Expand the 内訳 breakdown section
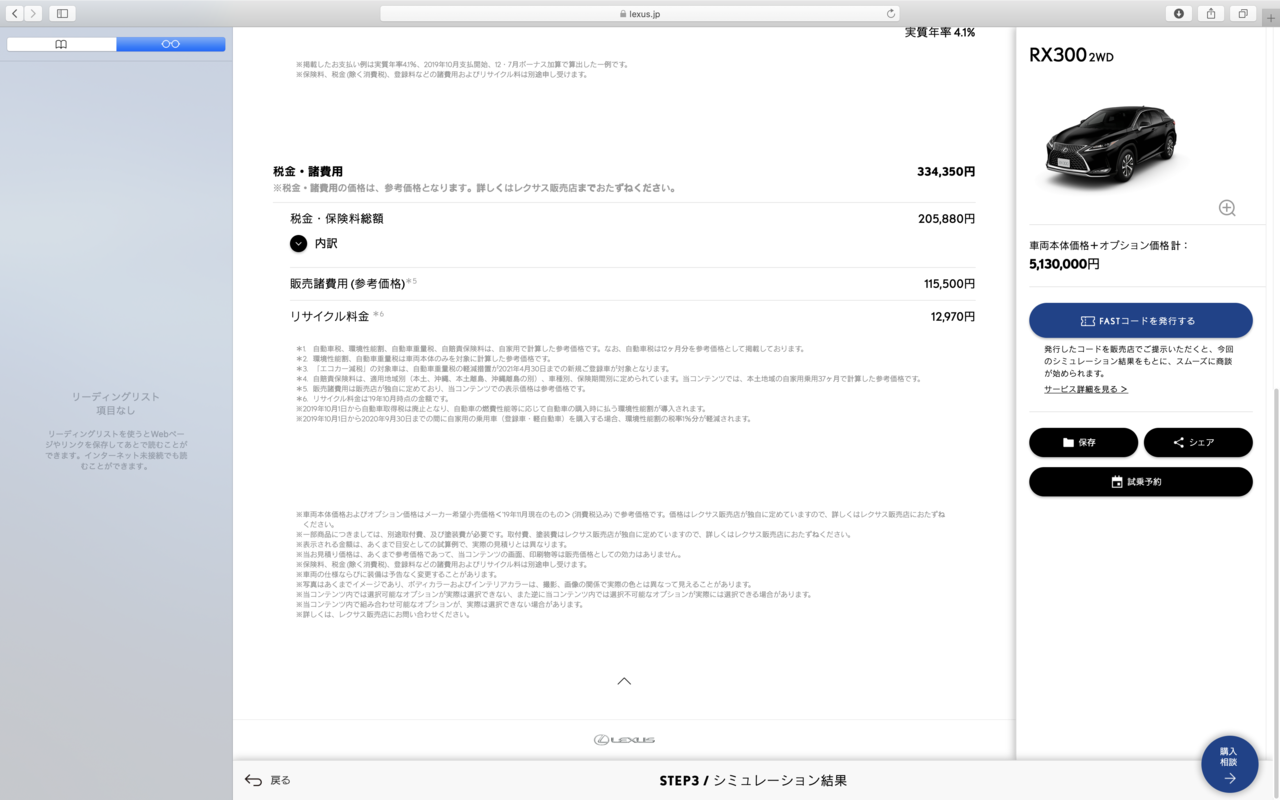The width and height of the screenshot is (1280, 800). 298,243
